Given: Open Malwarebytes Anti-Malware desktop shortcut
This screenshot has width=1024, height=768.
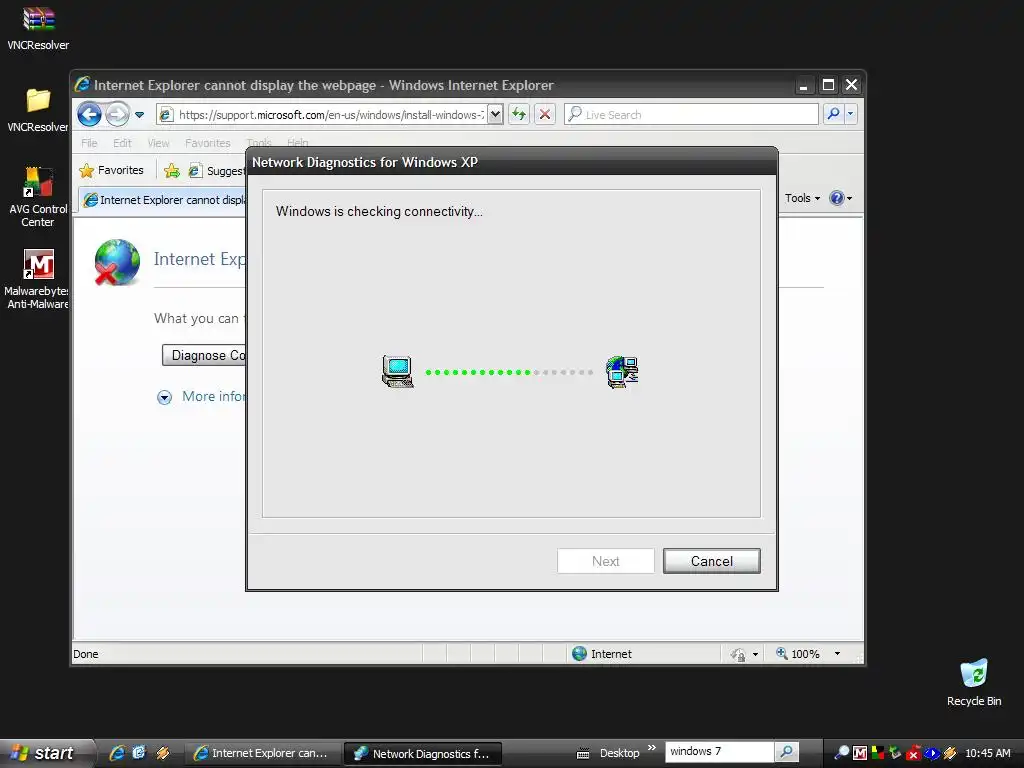Looking at the screenshot, I should (38, 279).
